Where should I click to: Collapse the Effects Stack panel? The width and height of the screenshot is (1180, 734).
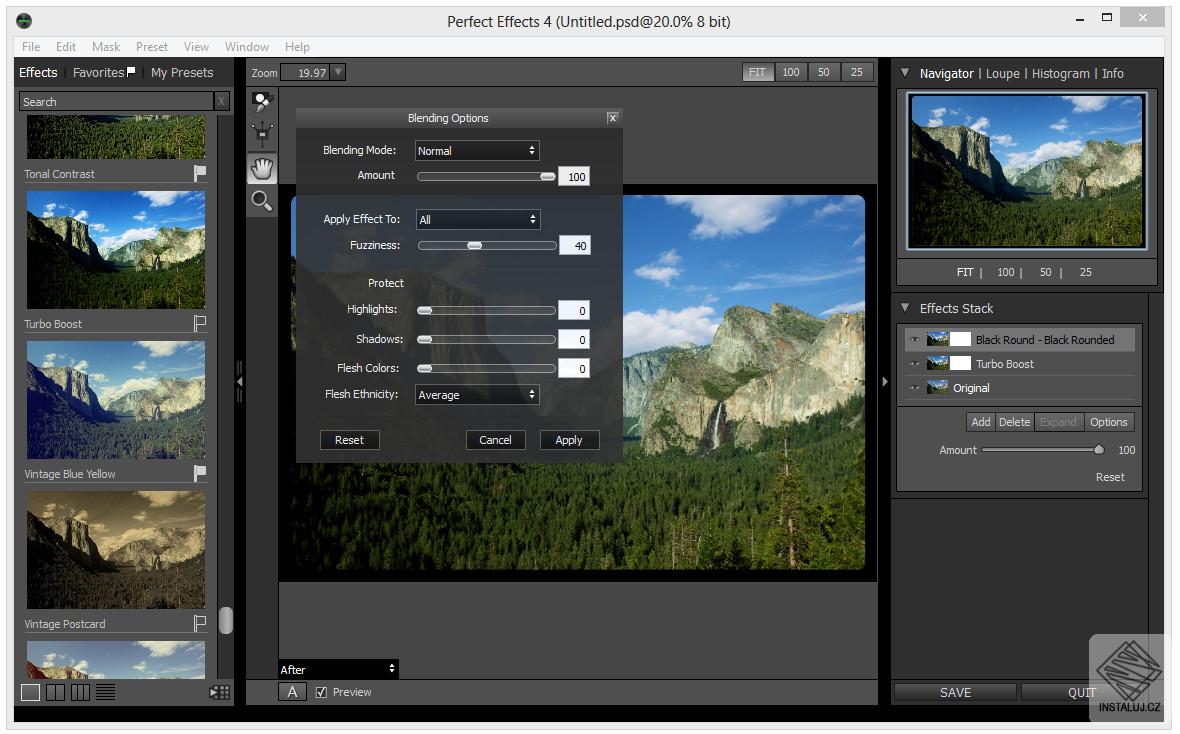(x=905, y=308)
